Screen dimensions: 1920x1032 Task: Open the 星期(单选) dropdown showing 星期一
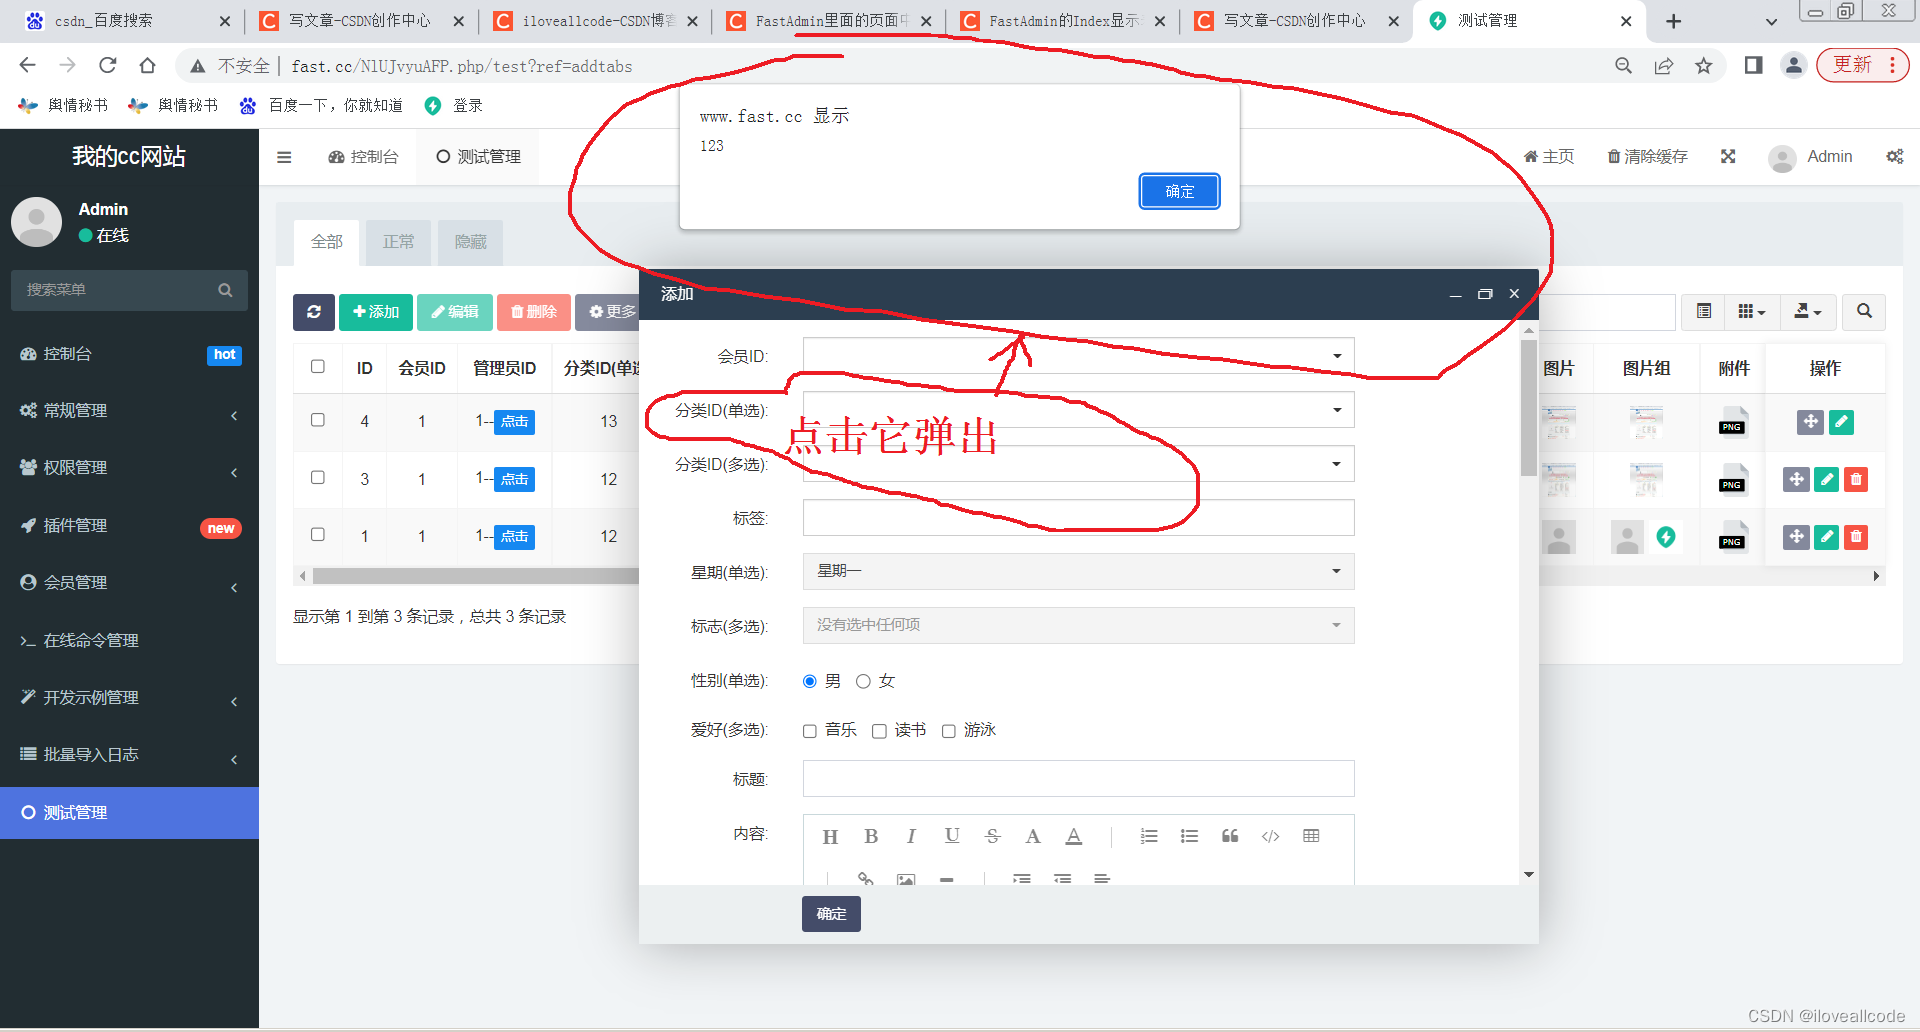[x=1077, y=571]
